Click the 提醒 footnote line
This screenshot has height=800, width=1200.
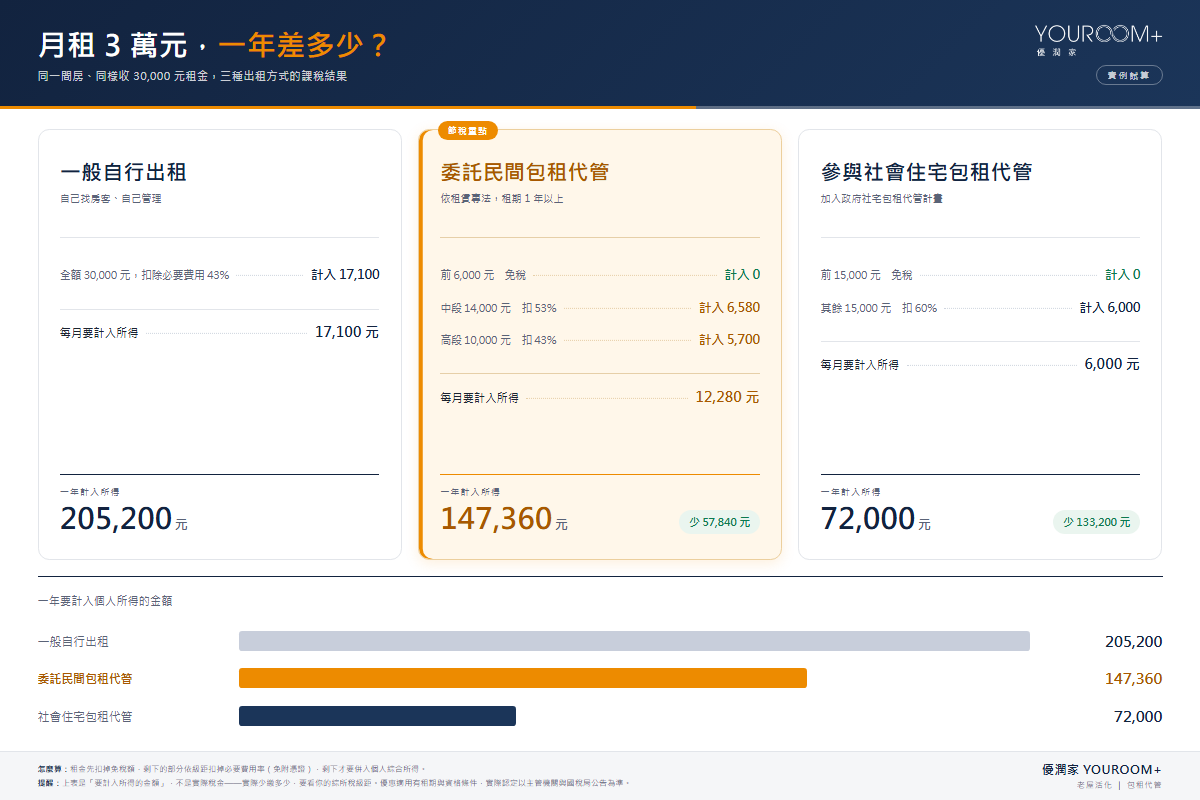[334, 783]
